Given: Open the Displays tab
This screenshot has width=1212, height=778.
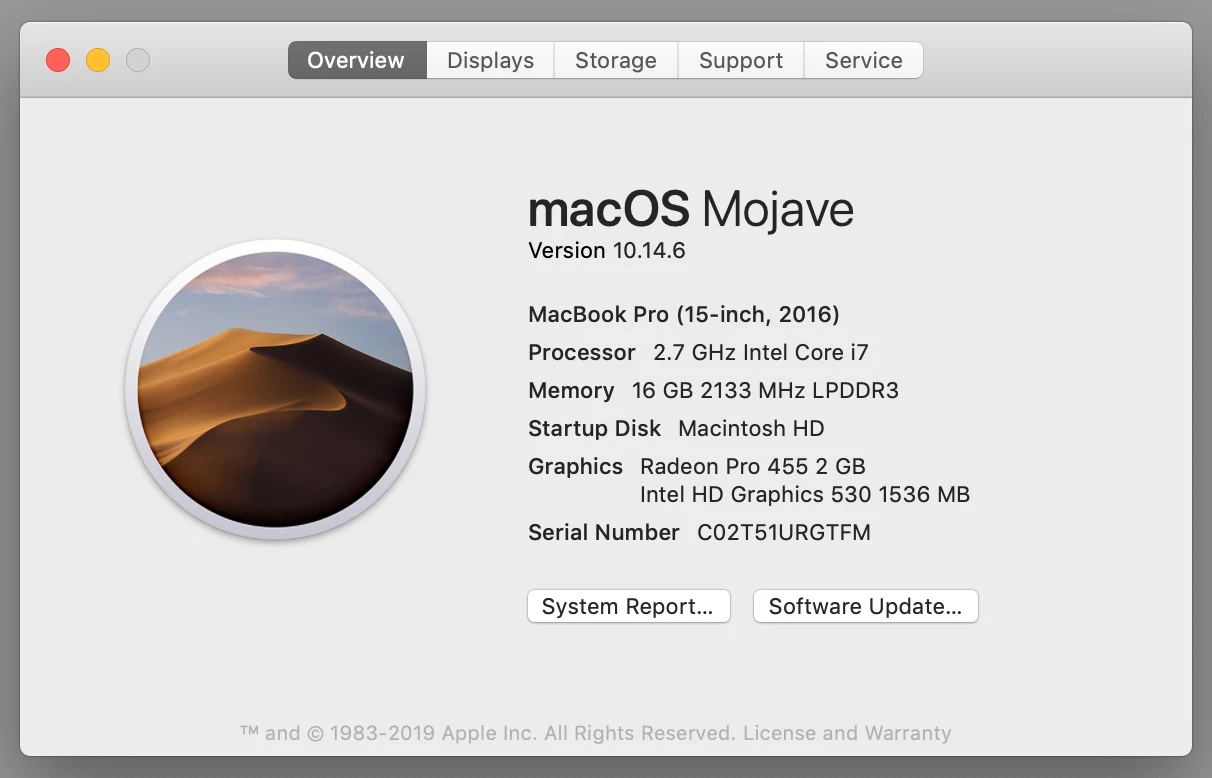Looking at the screenshot, I should 490,60.
